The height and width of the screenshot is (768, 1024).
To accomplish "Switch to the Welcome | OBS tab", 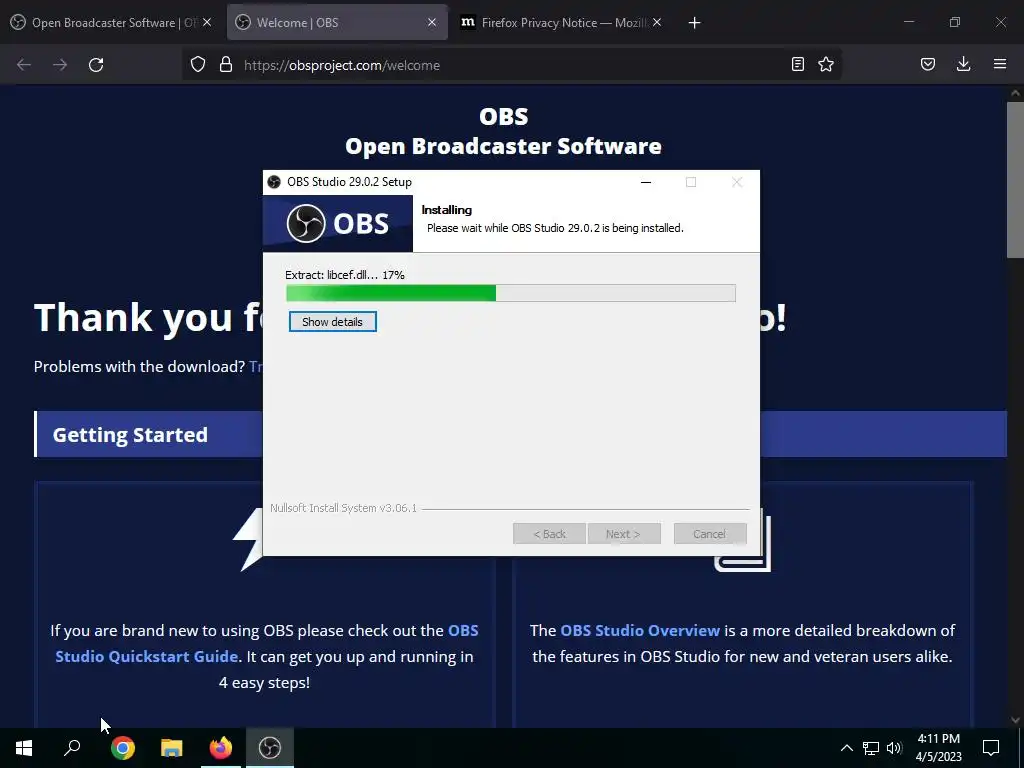I will coord(337,23).
